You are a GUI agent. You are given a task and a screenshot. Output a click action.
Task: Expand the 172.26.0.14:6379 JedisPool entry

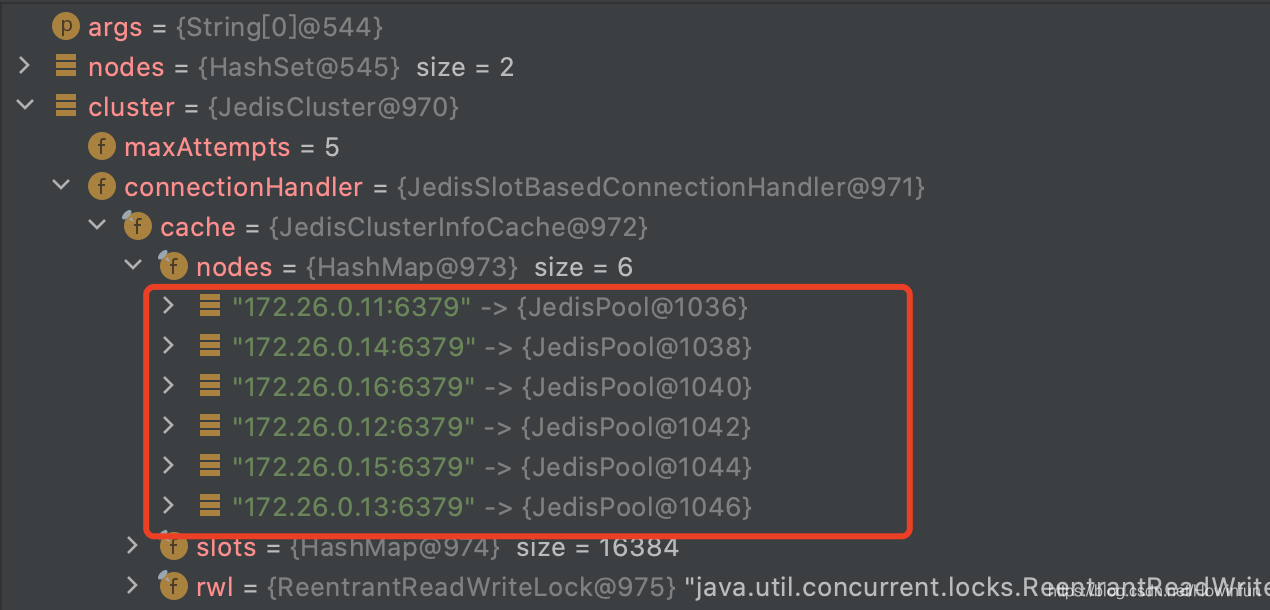170,346
